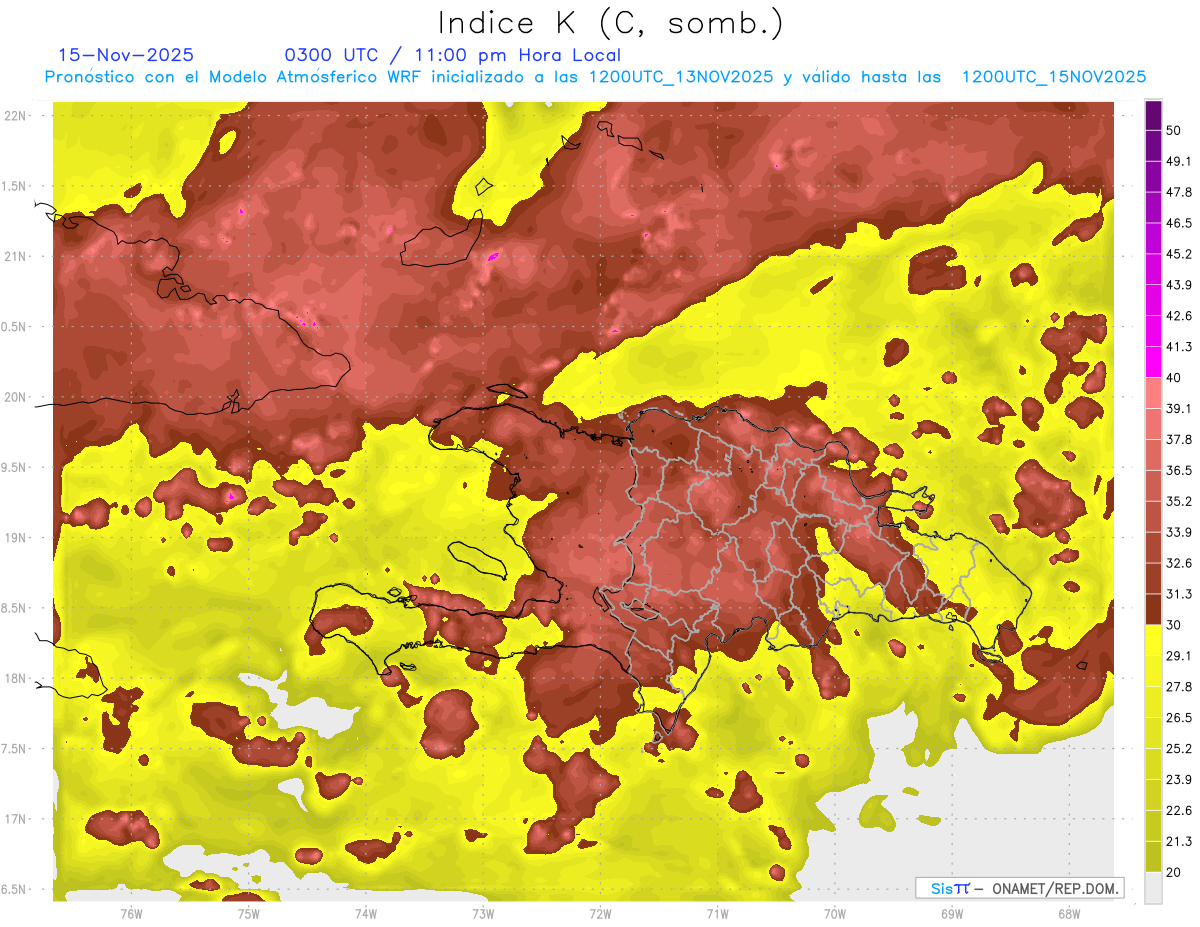Click the '74W' longitude axis label
The width and height of the screenshot is (1200, 927).
[365, 914]
